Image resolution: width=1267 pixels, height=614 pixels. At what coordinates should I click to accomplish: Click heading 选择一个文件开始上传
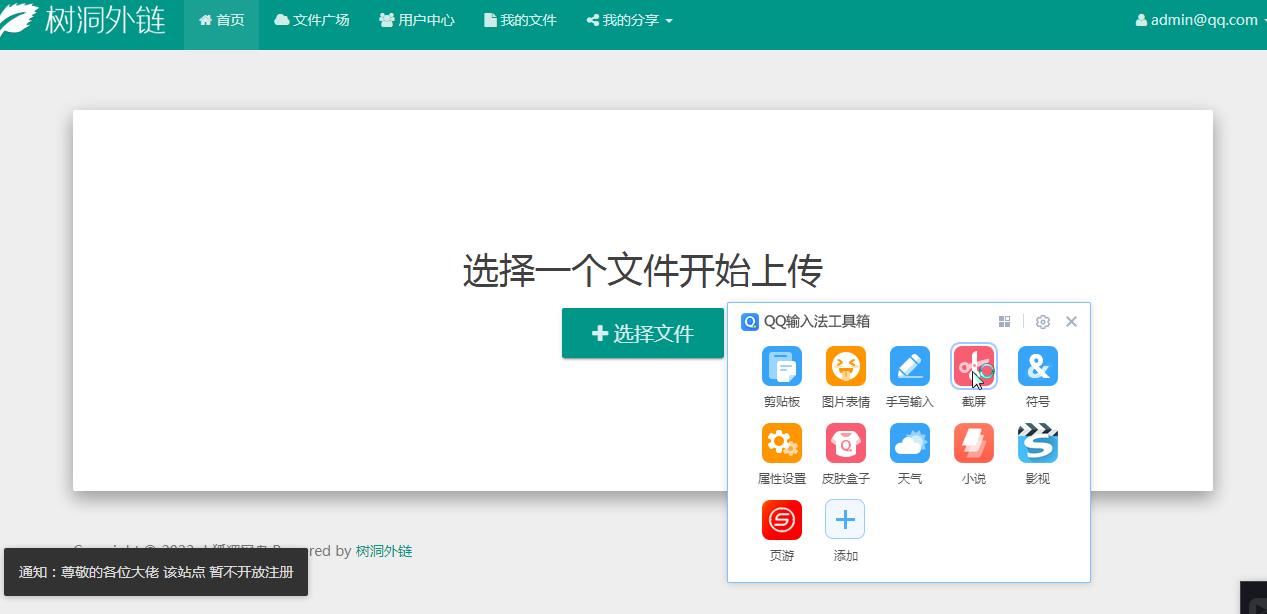click(643, 271)
